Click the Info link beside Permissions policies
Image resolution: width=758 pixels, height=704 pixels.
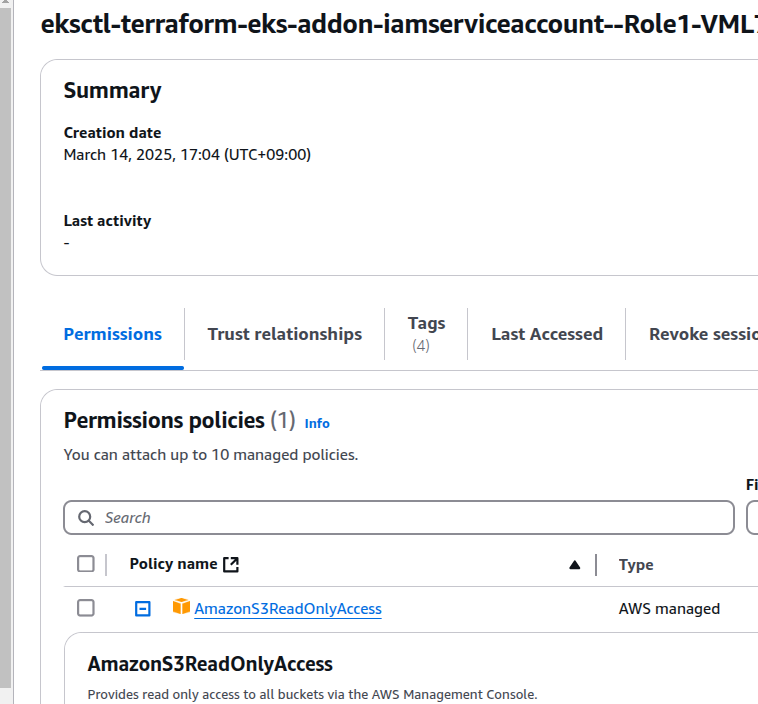317,424
